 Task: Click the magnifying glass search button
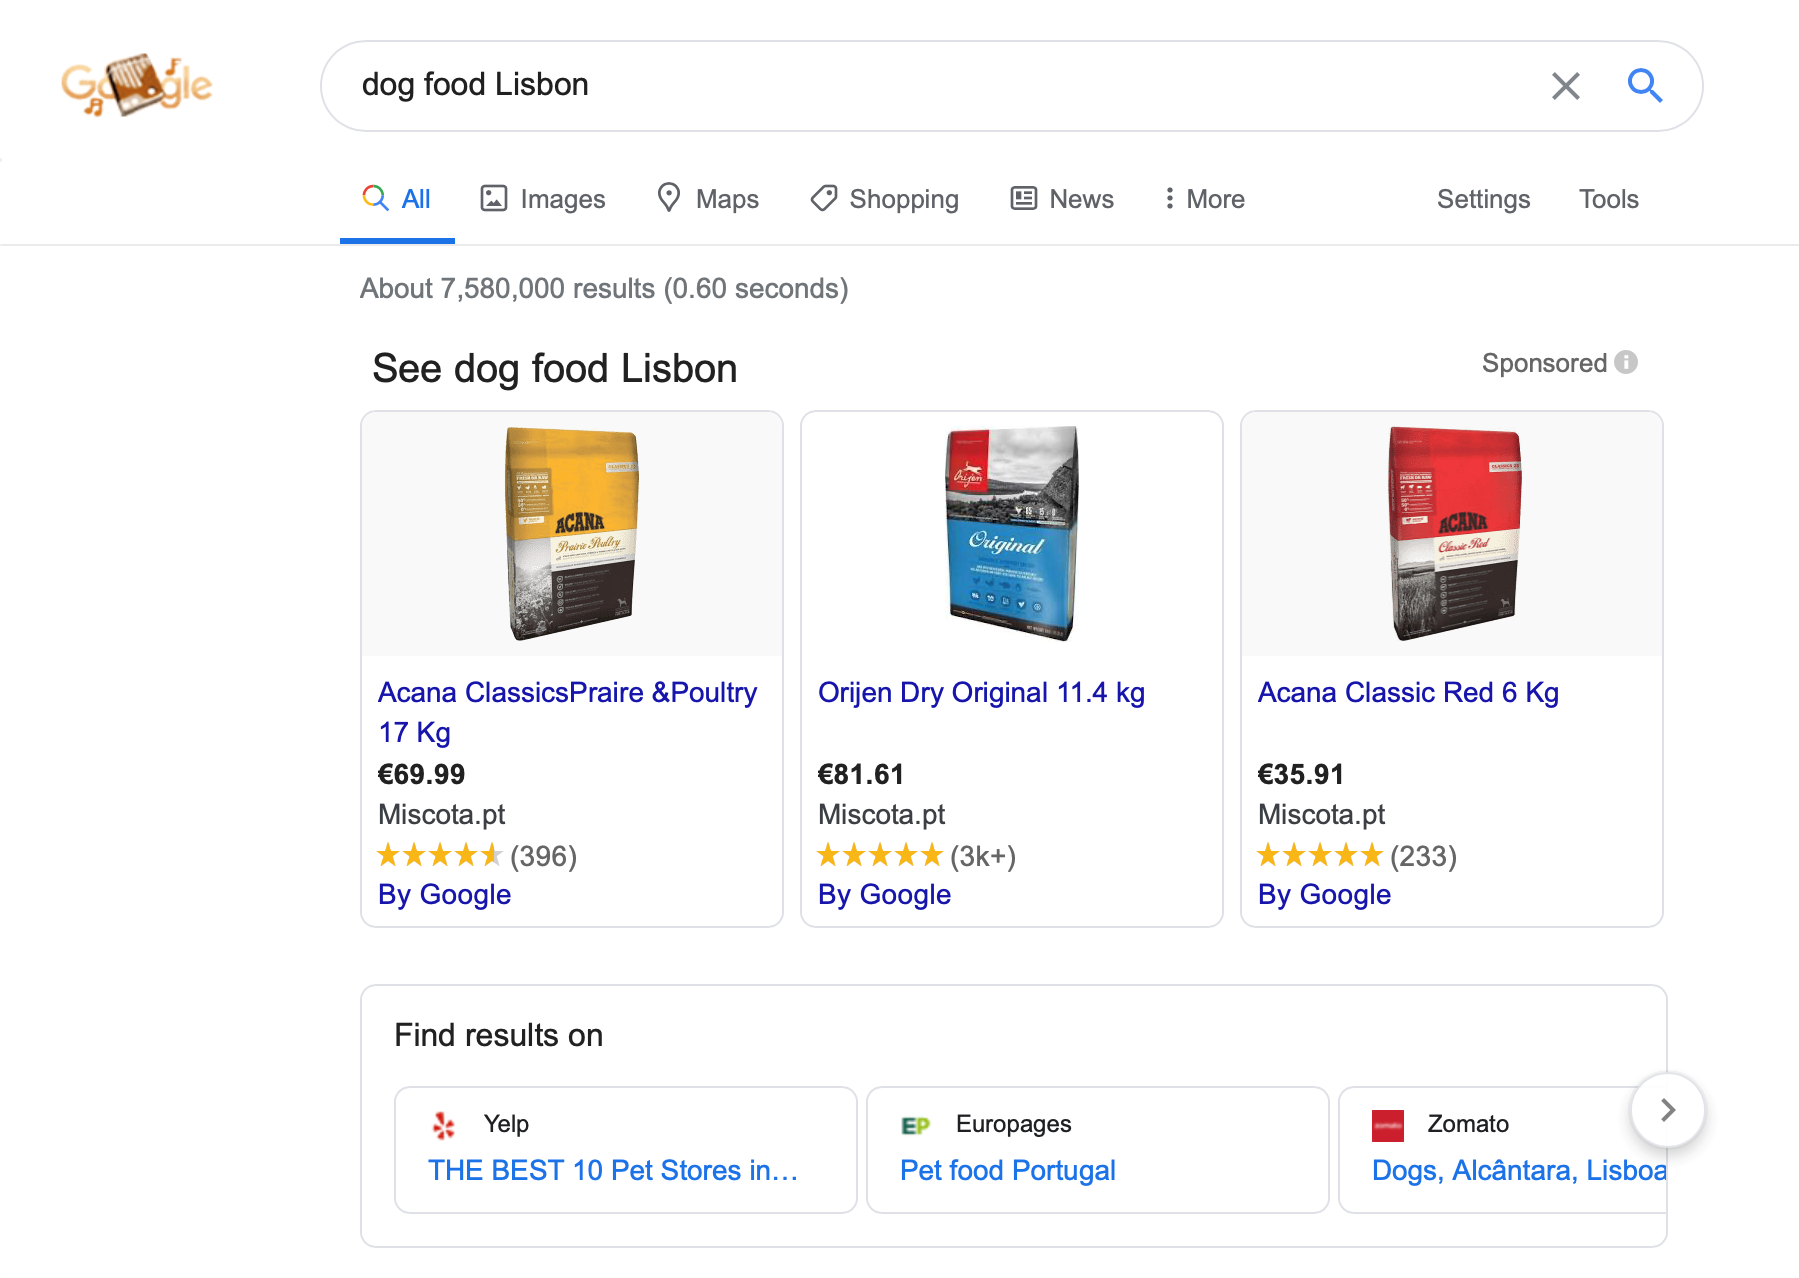[1645, 86]
